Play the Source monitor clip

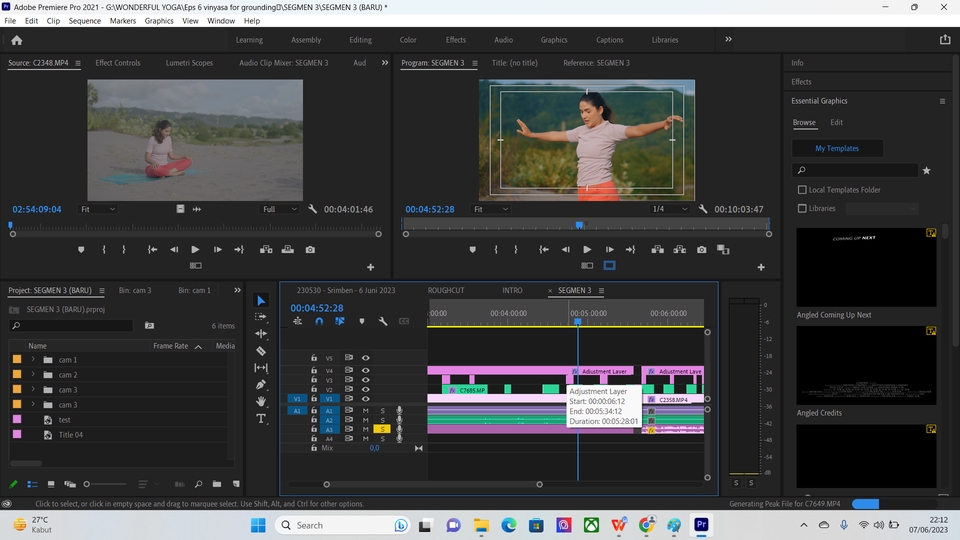coord(195,250)
